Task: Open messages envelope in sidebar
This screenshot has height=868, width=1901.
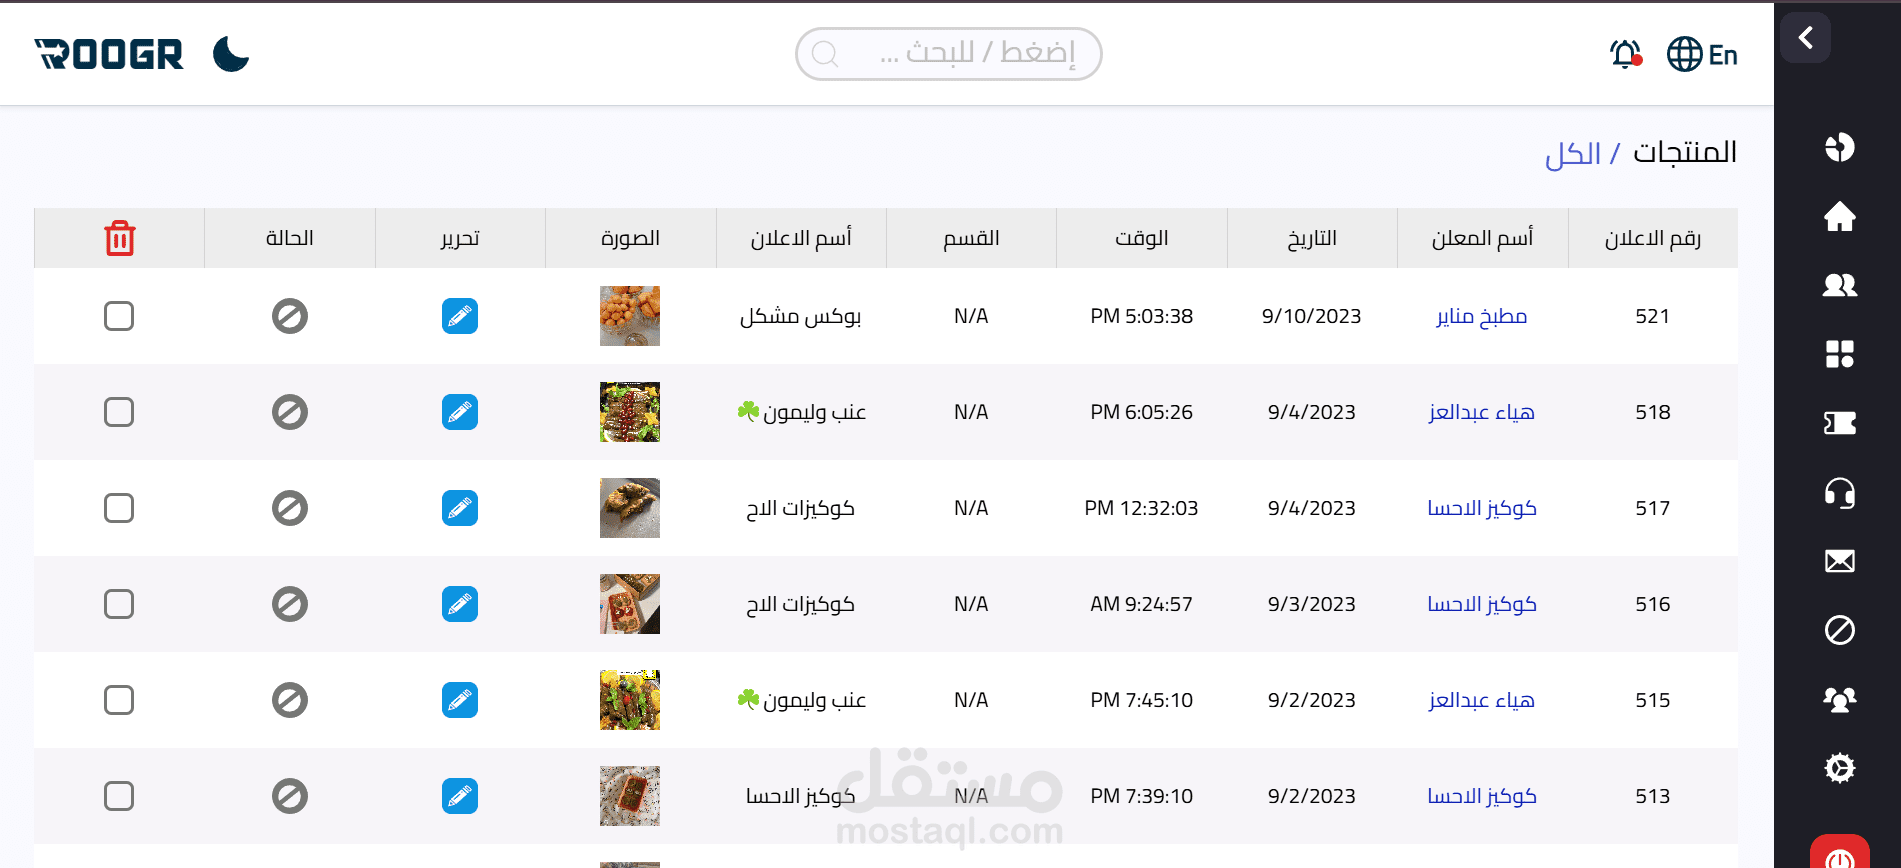Action: 1839,561
